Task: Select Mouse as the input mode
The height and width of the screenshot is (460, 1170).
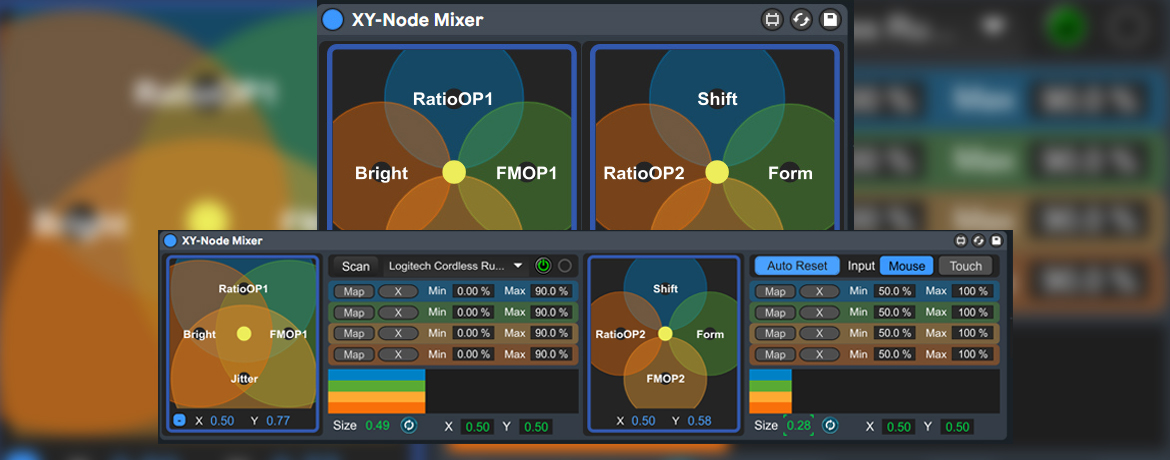Action: pyautogui.click(x=907, y=266)
